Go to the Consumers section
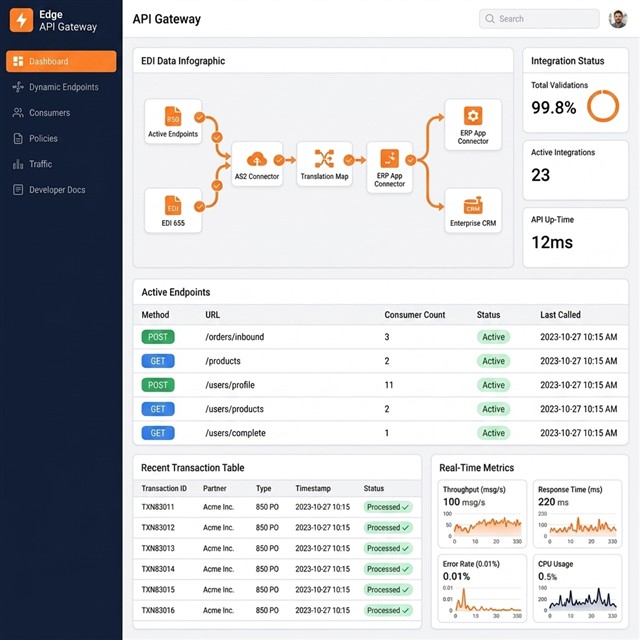Screen dimensions: 640x640 point(61,113)
